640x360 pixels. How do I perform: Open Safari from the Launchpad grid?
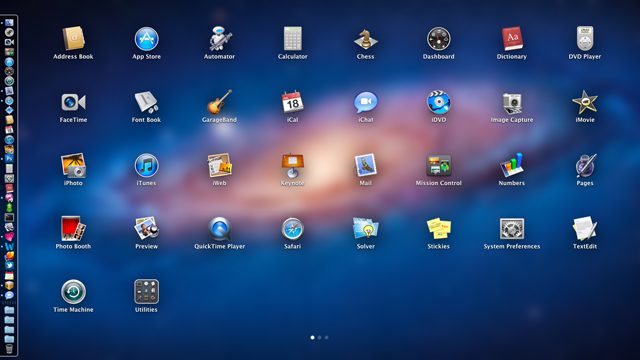click(x=293, y=229)
